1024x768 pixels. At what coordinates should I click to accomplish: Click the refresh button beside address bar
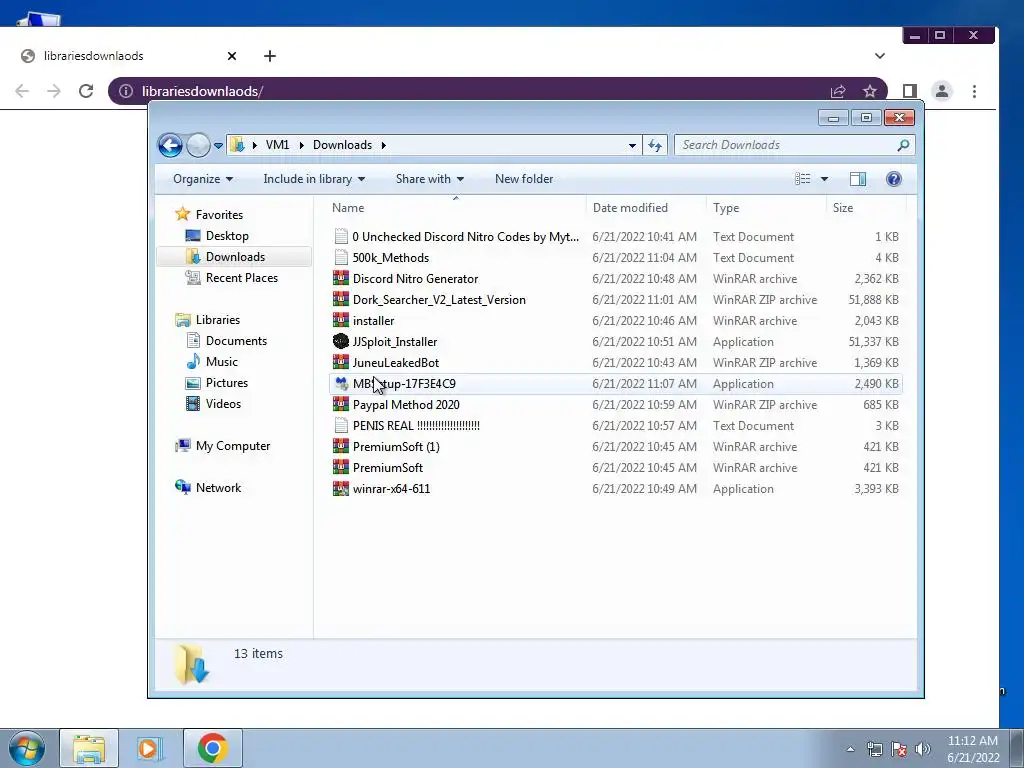pos(655,145)
